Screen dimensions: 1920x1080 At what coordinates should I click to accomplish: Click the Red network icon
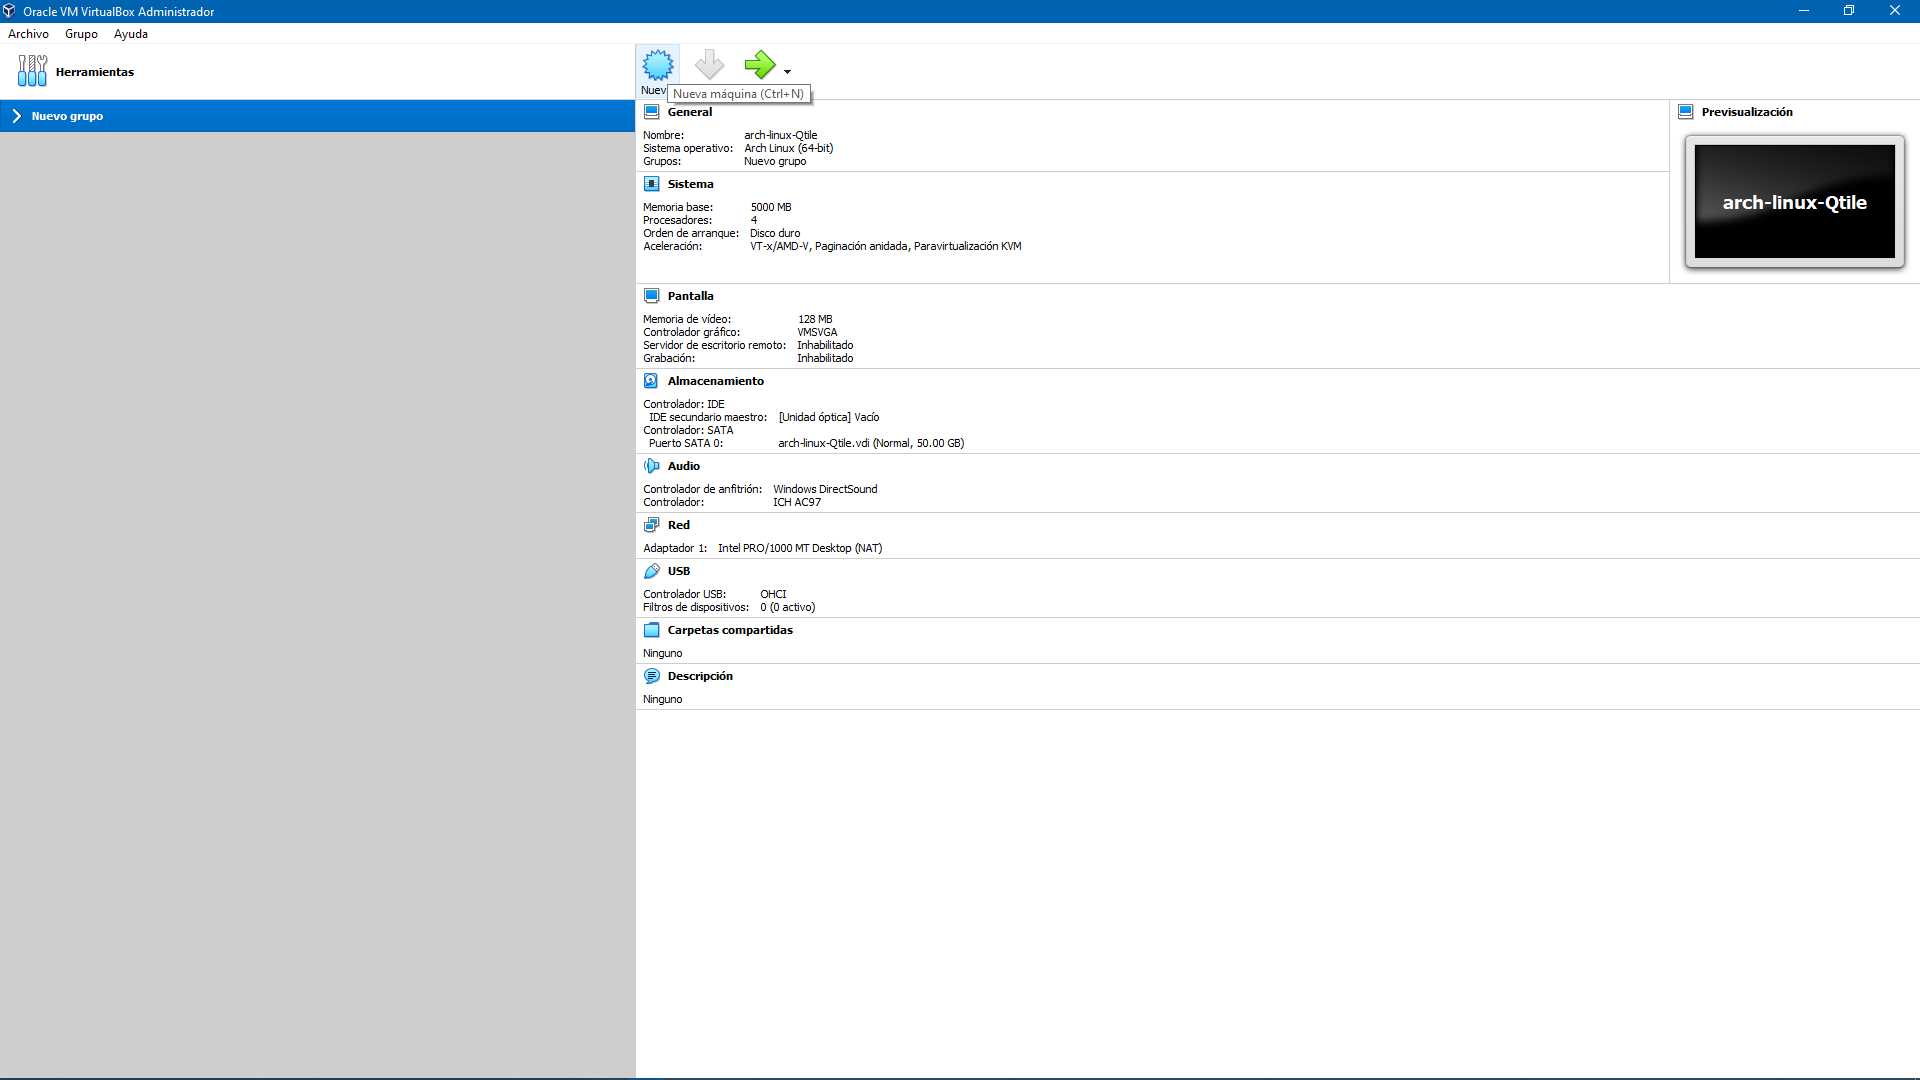click(x=651, y=525)
